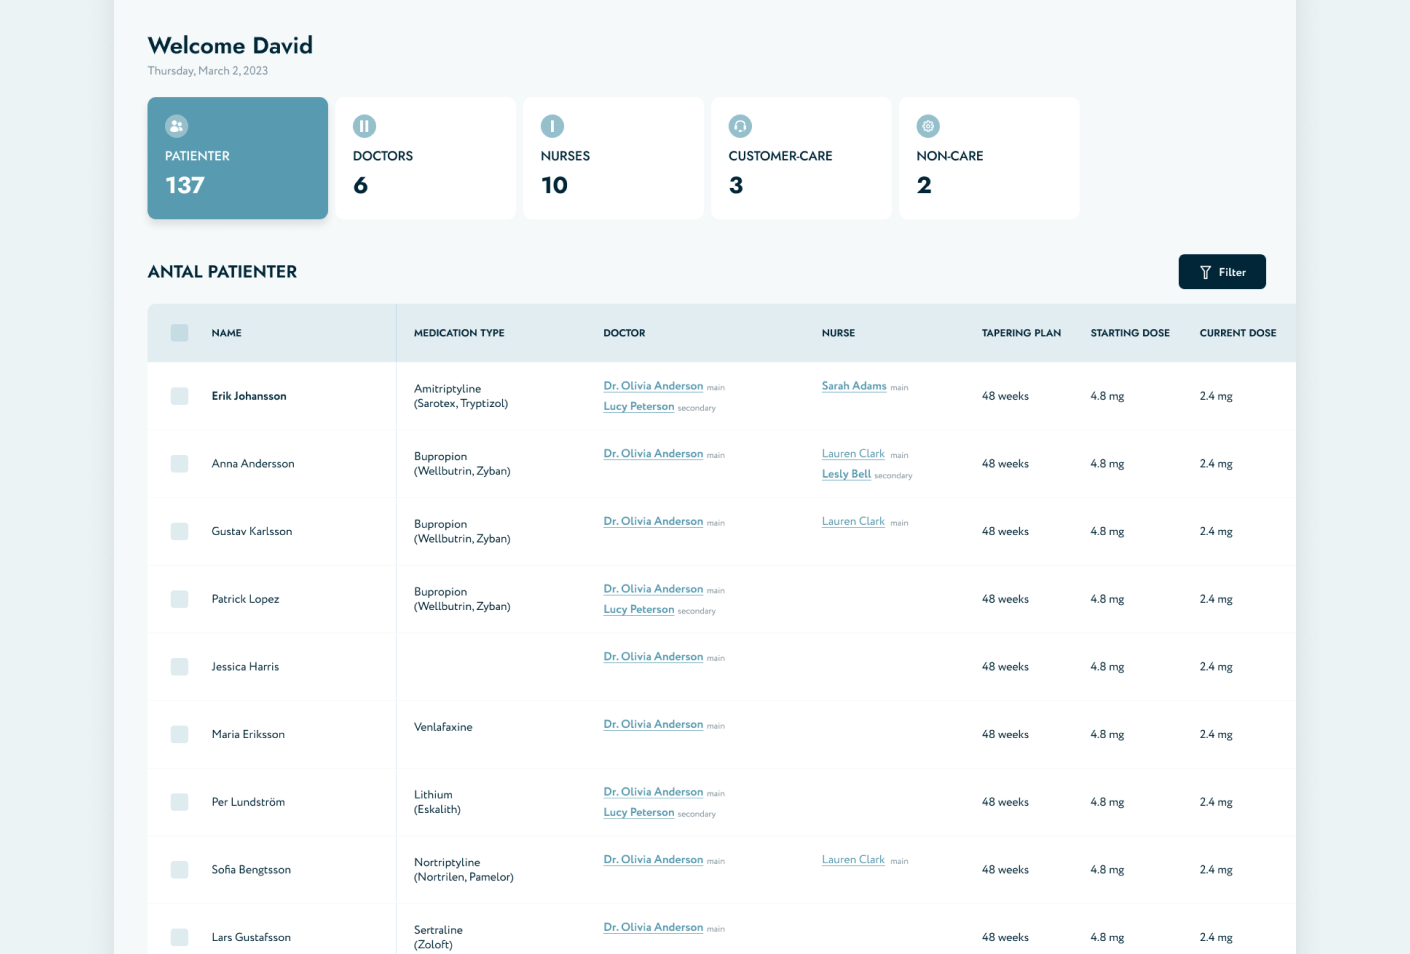Open the Nurses 10 tab card
Screen dimensions: 1410x954
(614, 158)
